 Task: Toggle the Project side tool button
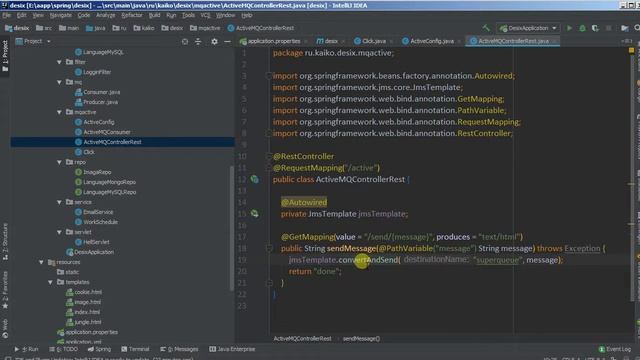point(5,56)
